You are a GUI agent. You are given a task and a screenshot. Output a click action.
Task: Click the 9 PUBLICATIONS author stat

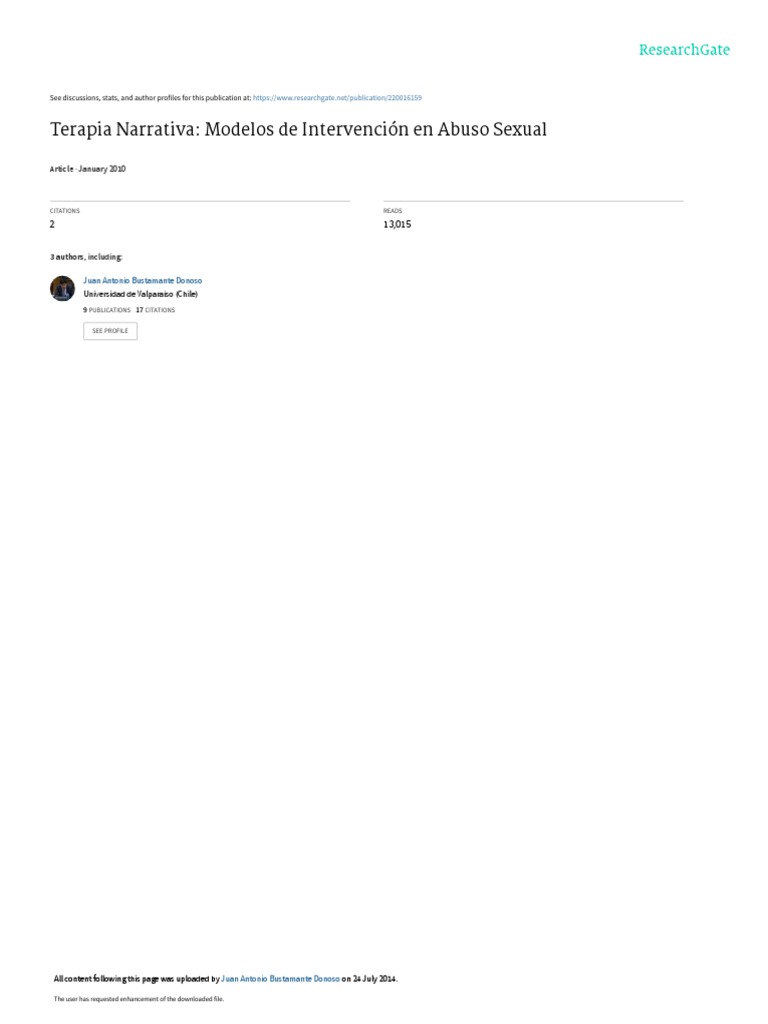pos(107,310)
